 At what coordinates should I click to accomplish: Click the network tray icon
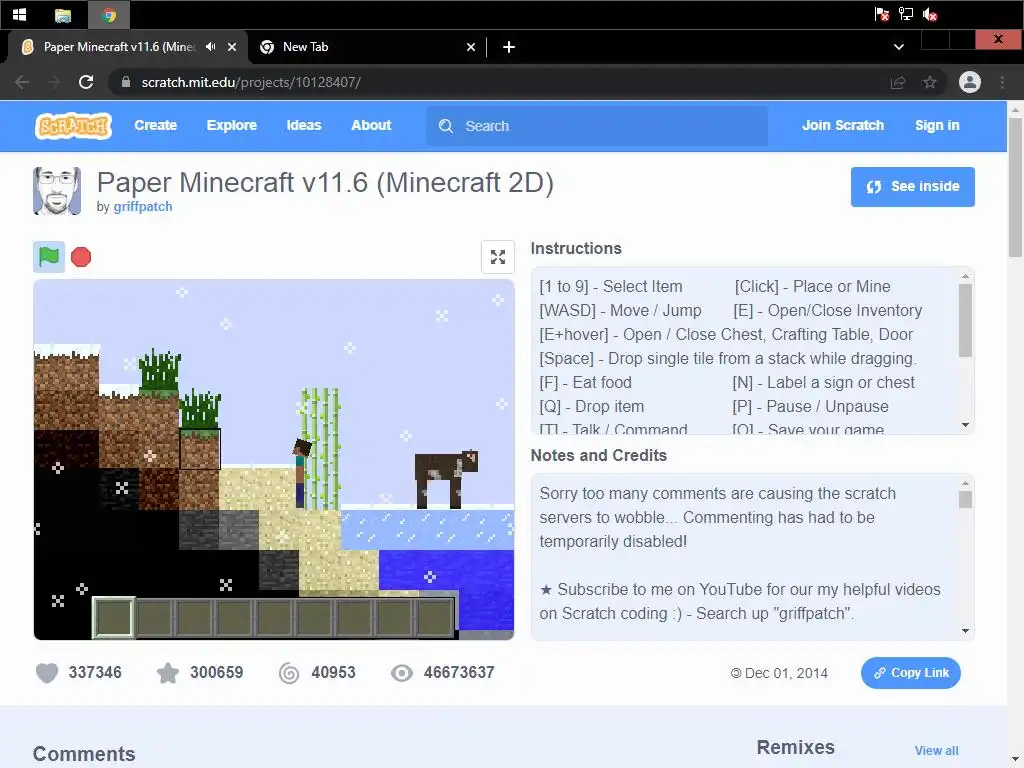pos(906,14)
